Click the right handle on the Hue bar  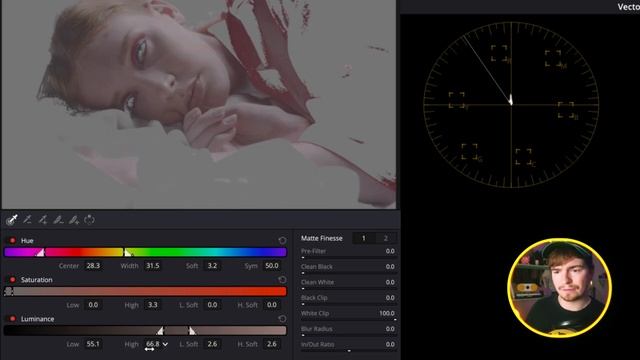click(x=127, y=252)
